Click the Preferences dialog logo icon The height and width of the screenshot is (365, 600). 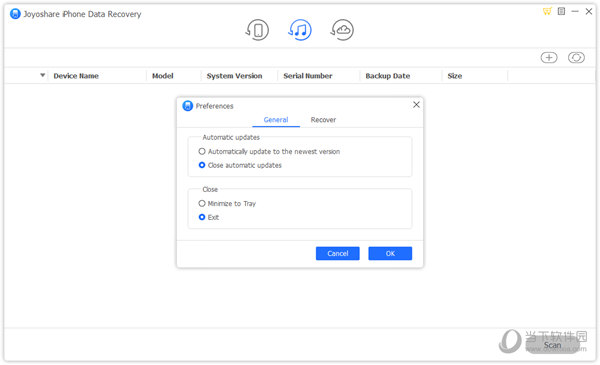[x=188, y=106]
